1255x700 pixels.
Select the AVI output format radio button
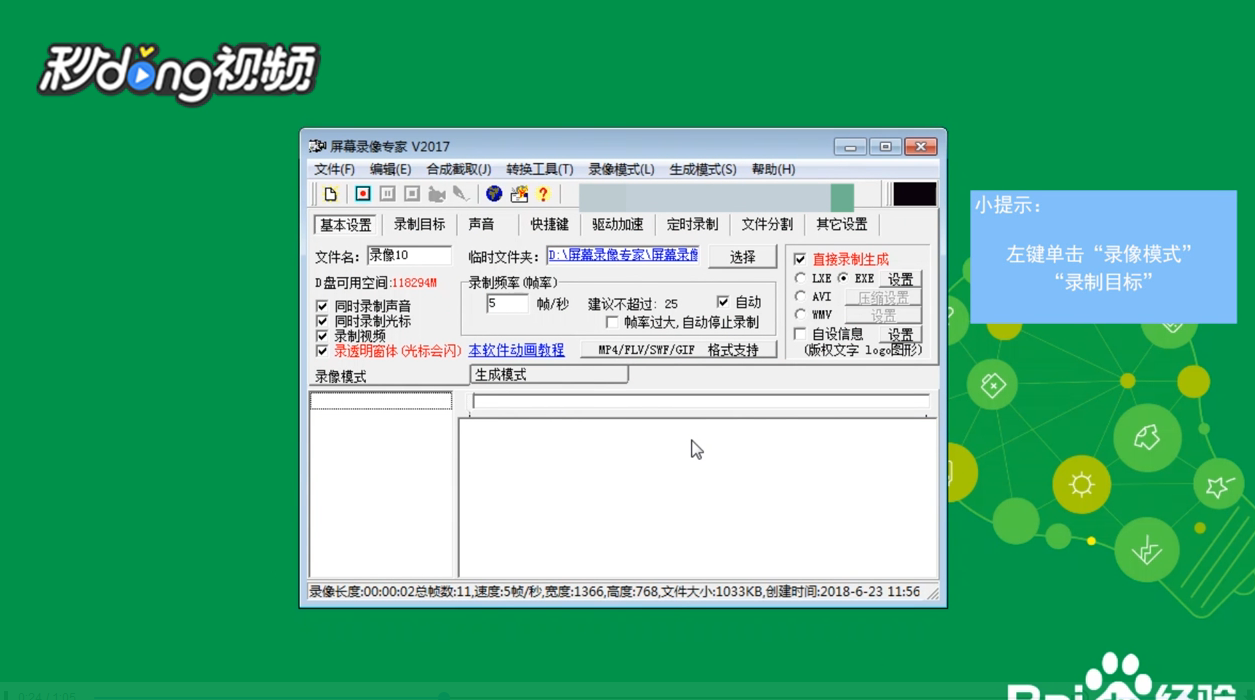[x=799, y=296]
